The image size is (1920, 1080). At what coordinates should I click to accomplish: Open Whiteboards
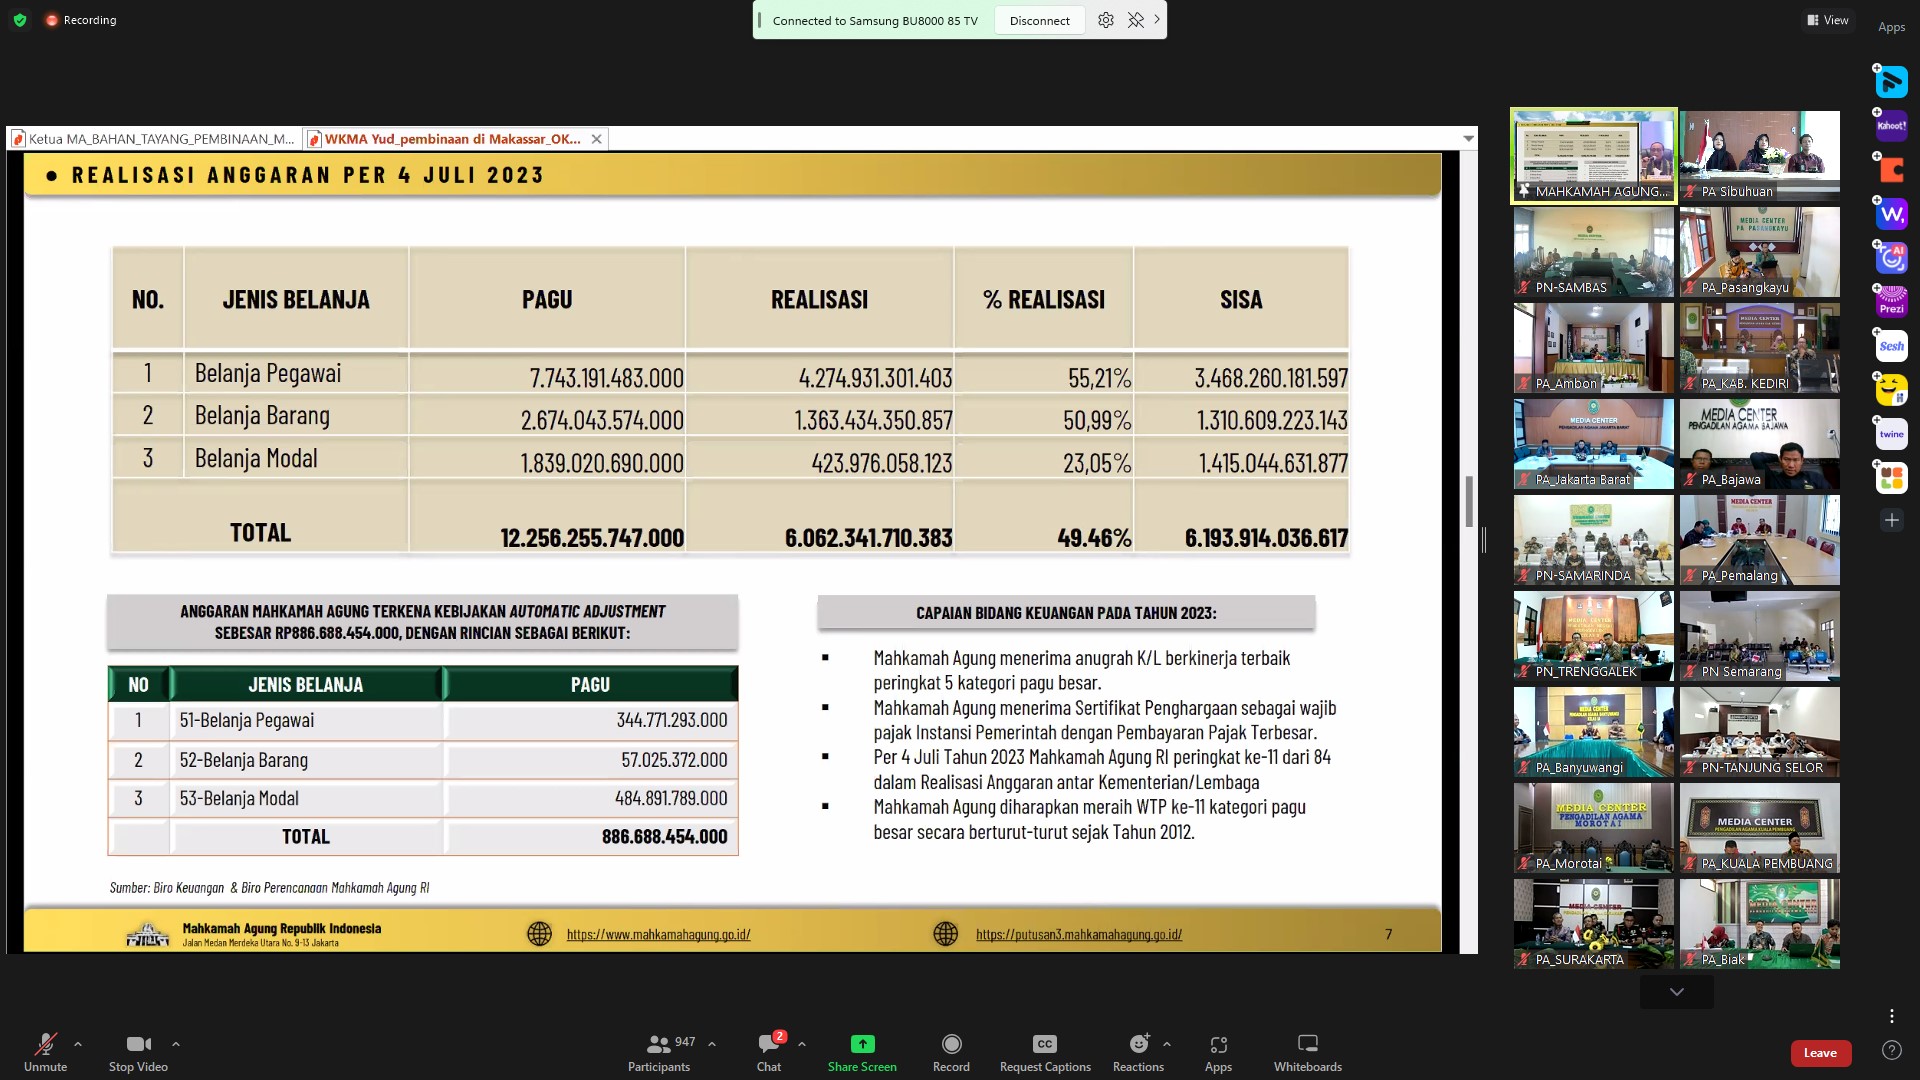[x=1308, y=1052]
